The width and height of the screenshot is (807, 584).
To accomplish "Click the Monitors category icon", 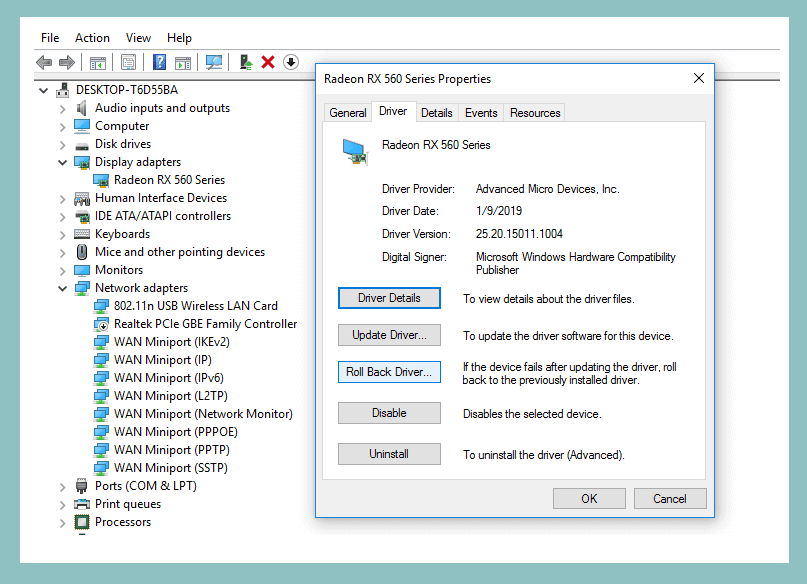I will click(x=82, y=270).
